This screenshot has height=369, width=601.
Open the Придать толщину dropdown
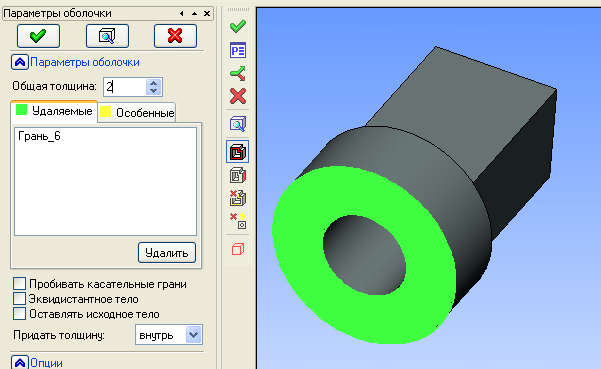click(x=193, y=335)
